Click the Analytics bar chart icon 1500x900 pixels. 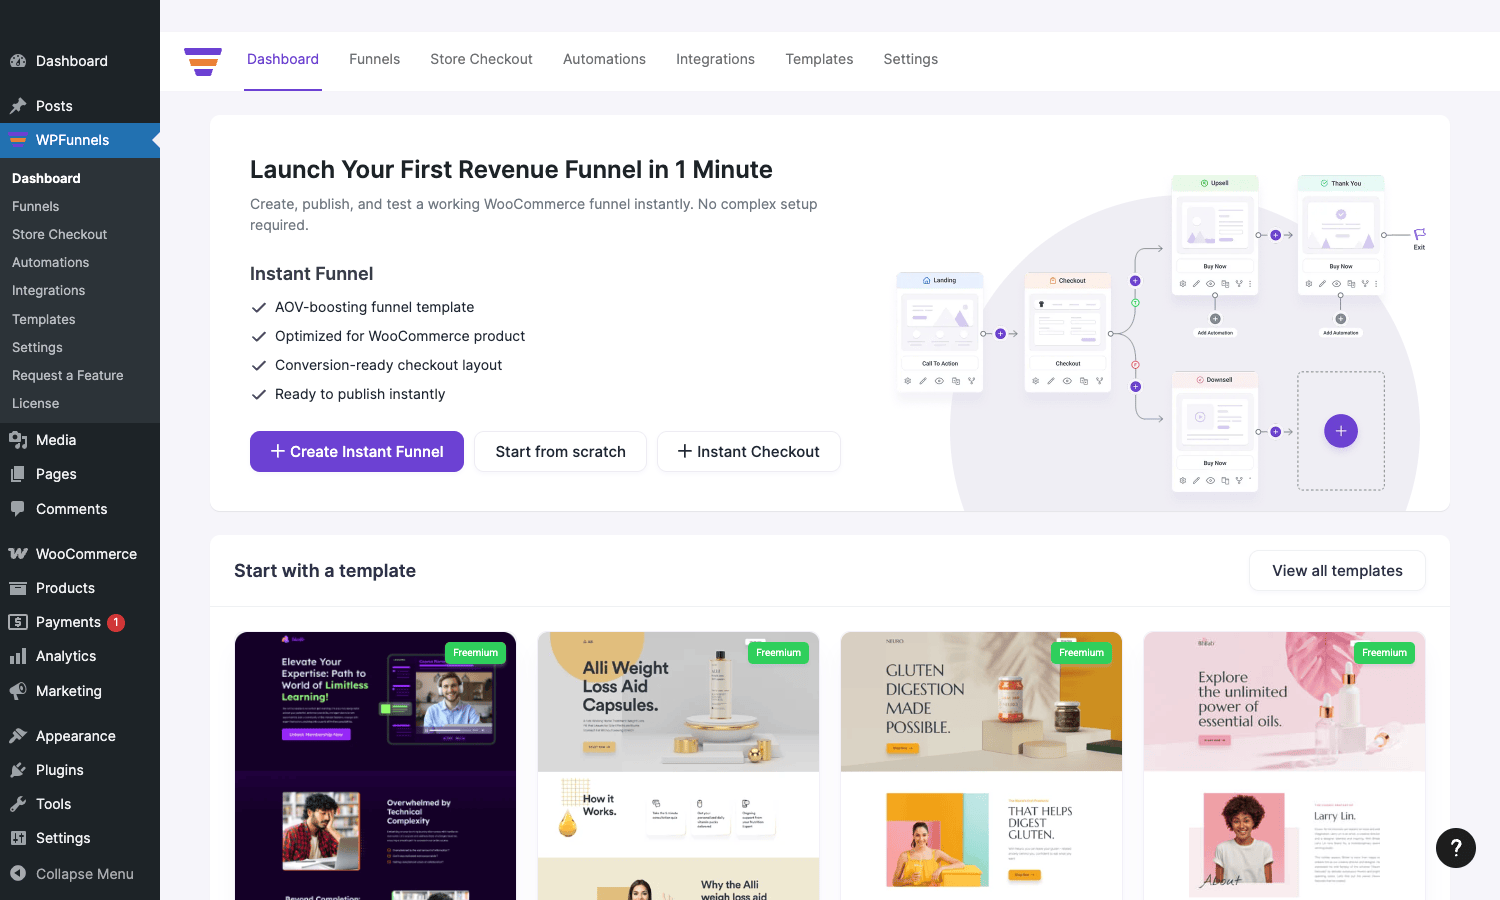click(x=18, y=656)
